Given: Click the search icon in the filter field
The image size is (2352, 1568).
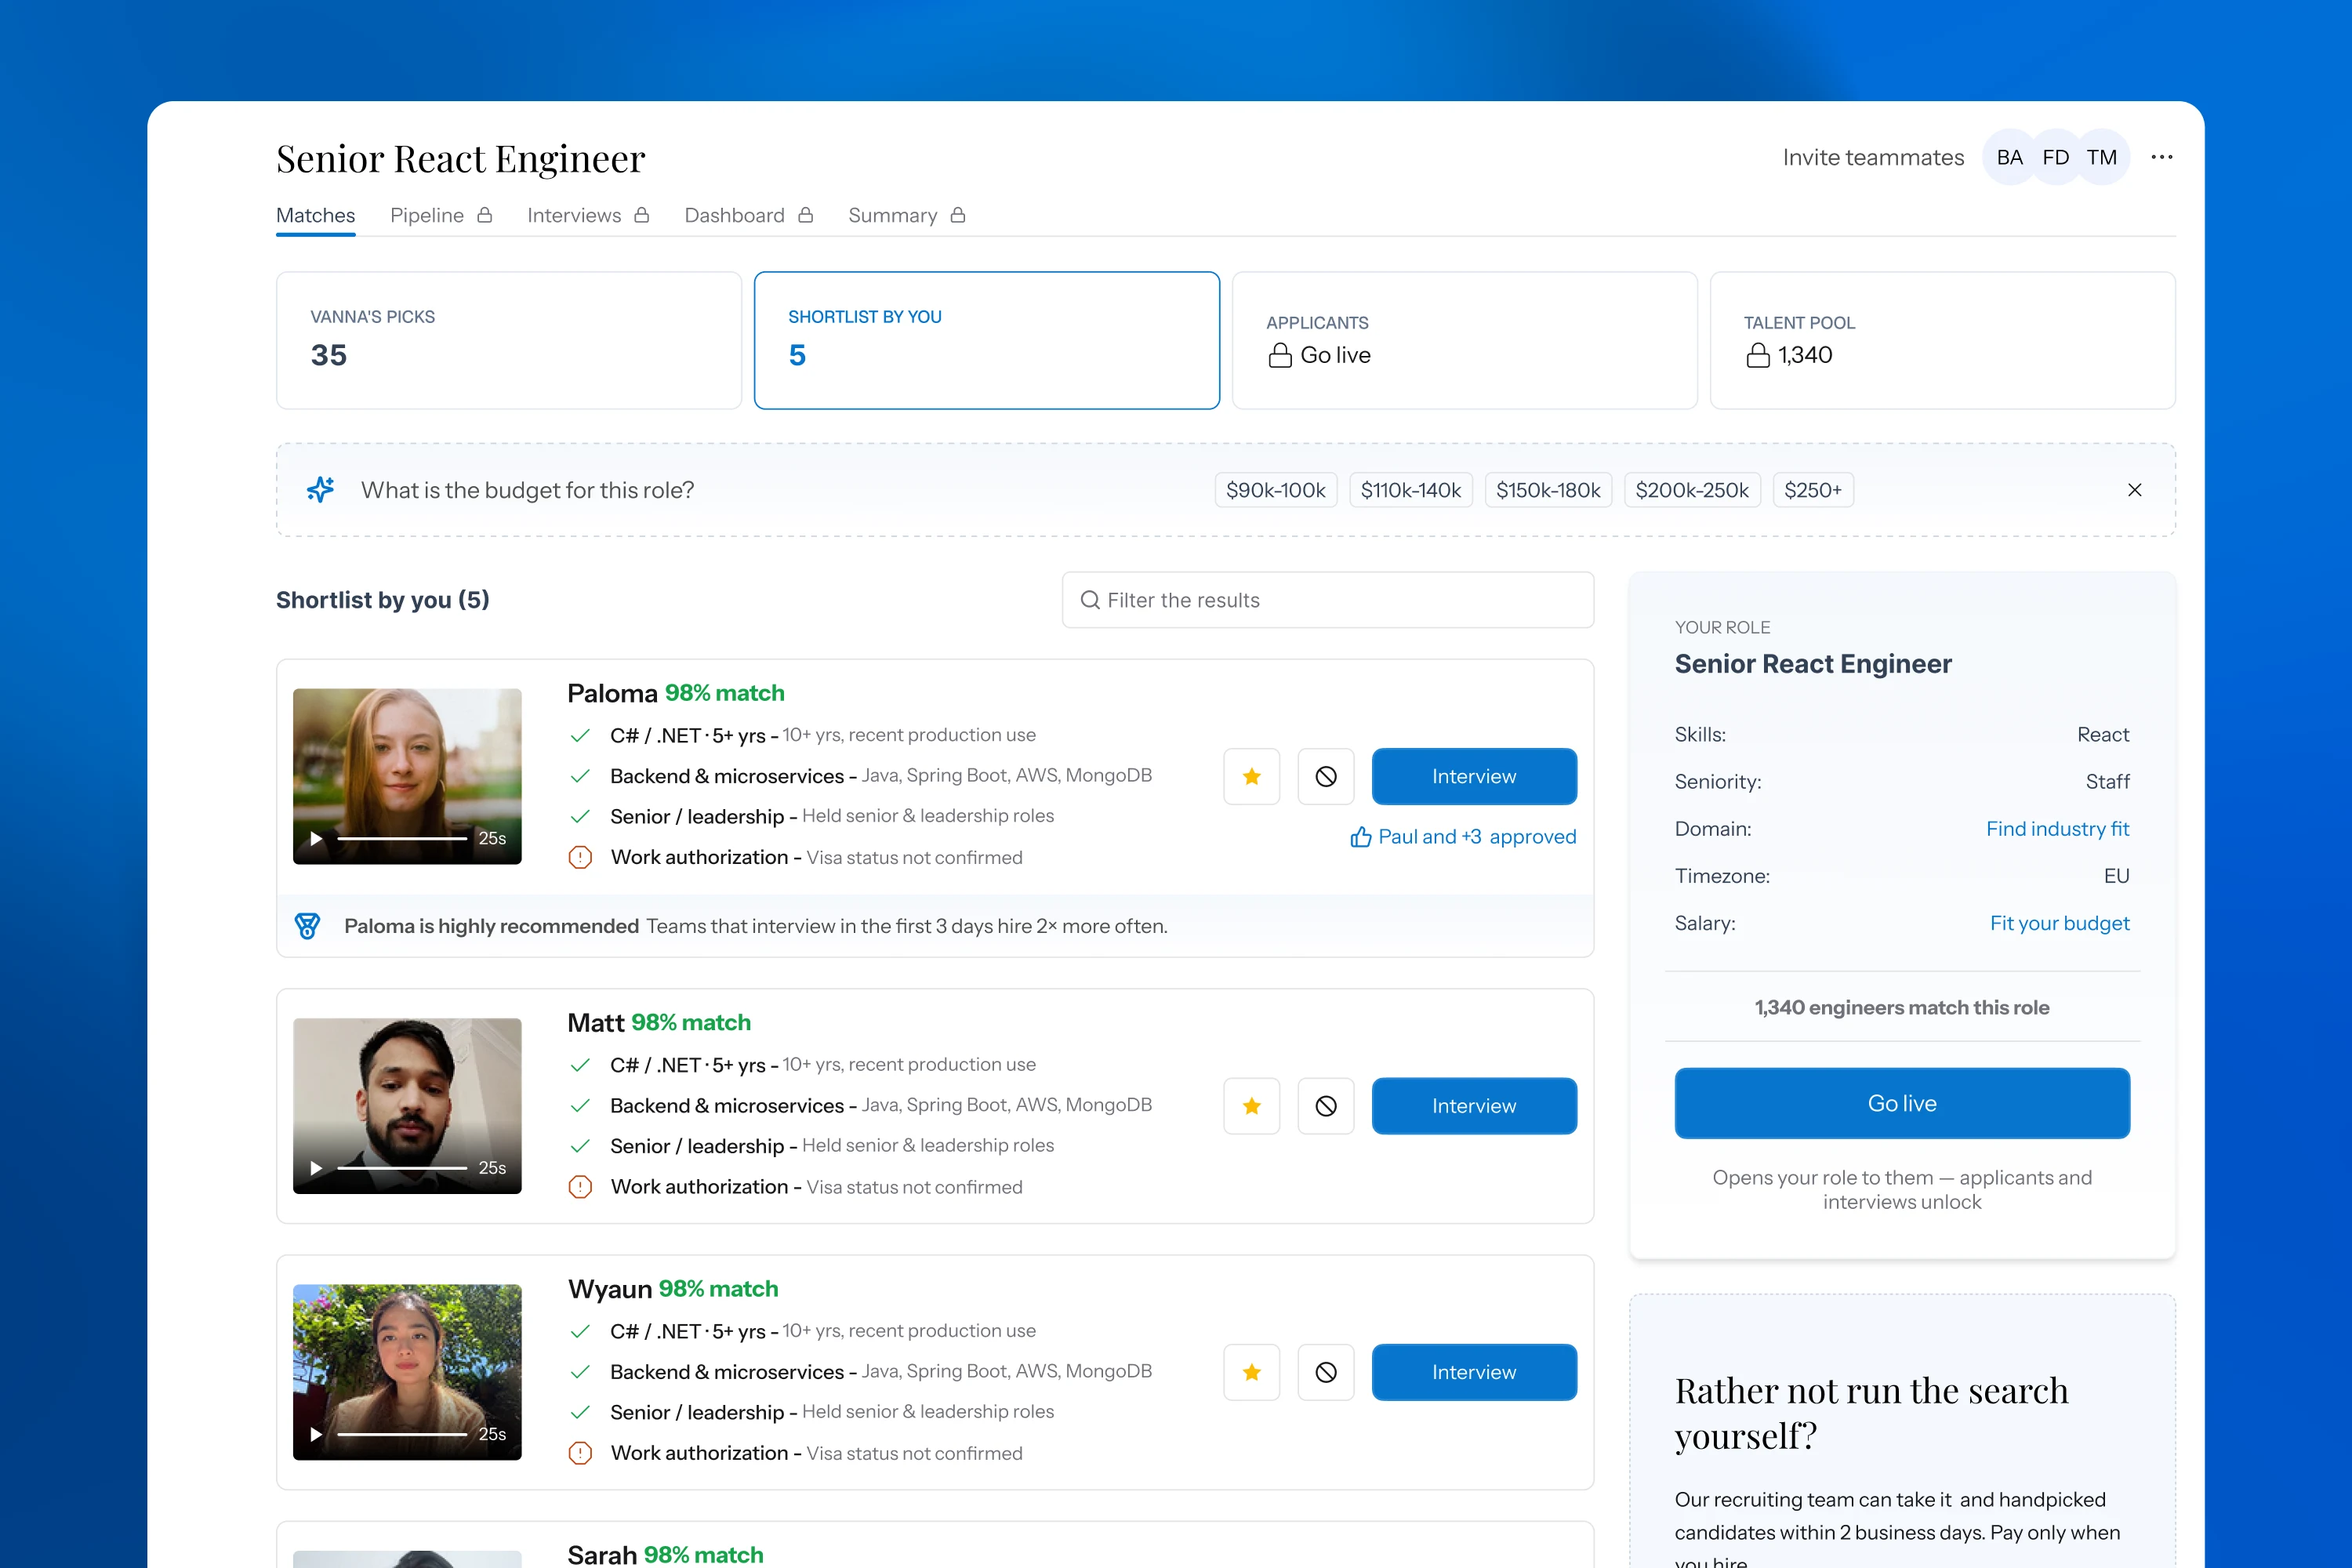Looking at the screenshot, I should (x=1090, y=600).
